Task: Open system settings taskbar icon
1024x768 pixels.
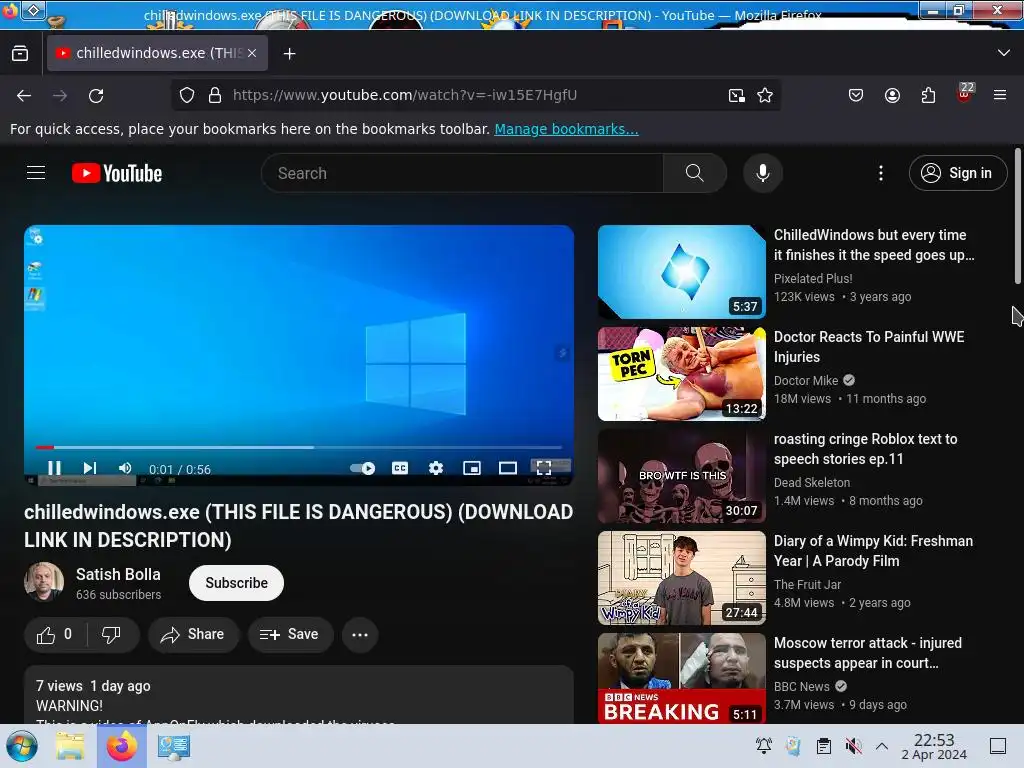Action: pos(174,746)
